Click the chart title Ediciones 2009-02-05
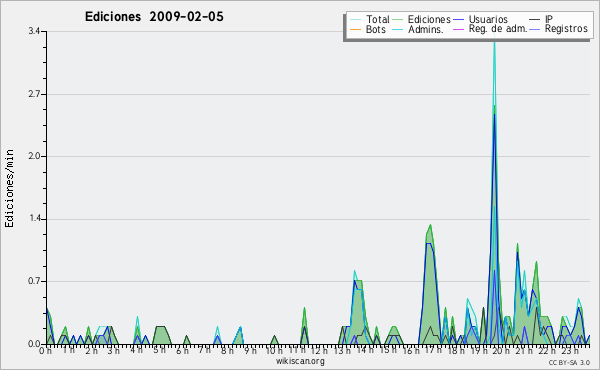 [154, 17]
